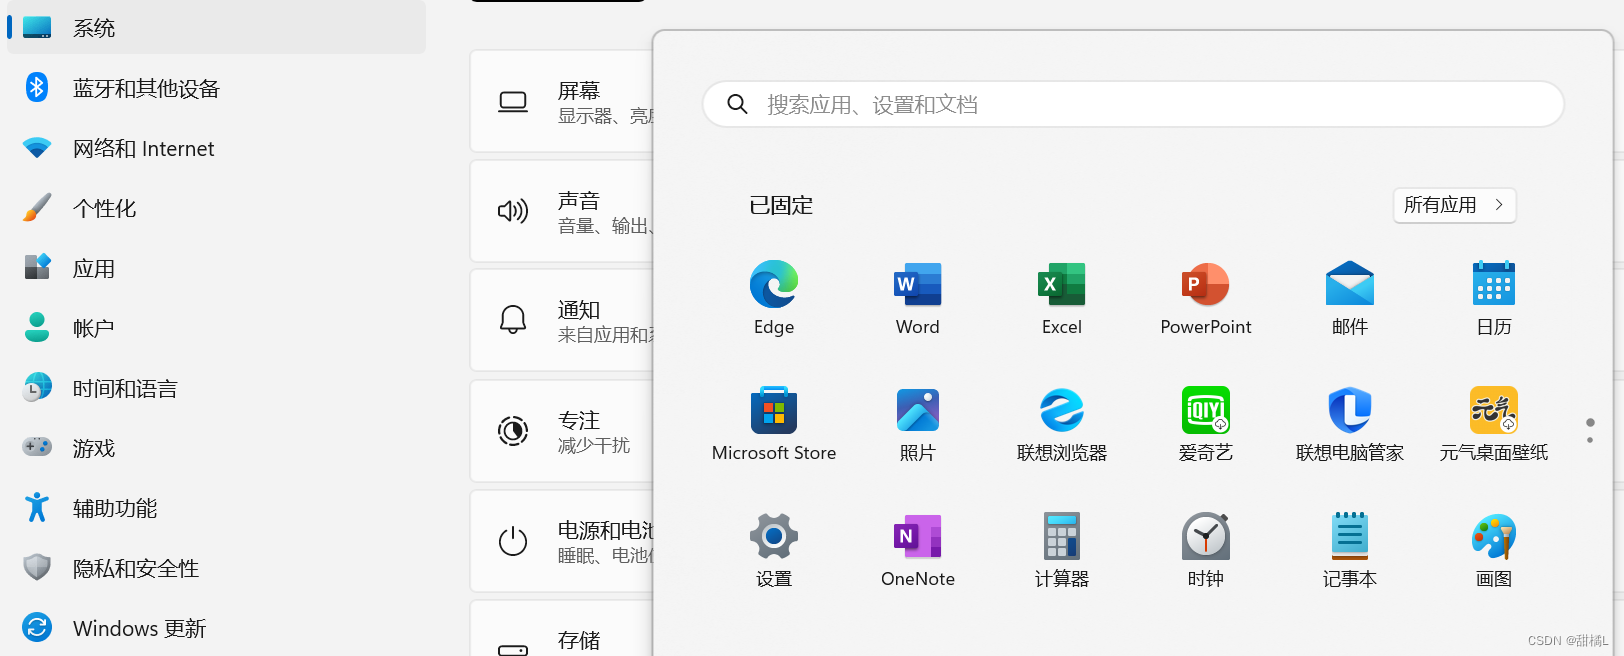Open the 电源和电池 power settings card
Screen dimensions: 1624x656
tap(562, 541)
